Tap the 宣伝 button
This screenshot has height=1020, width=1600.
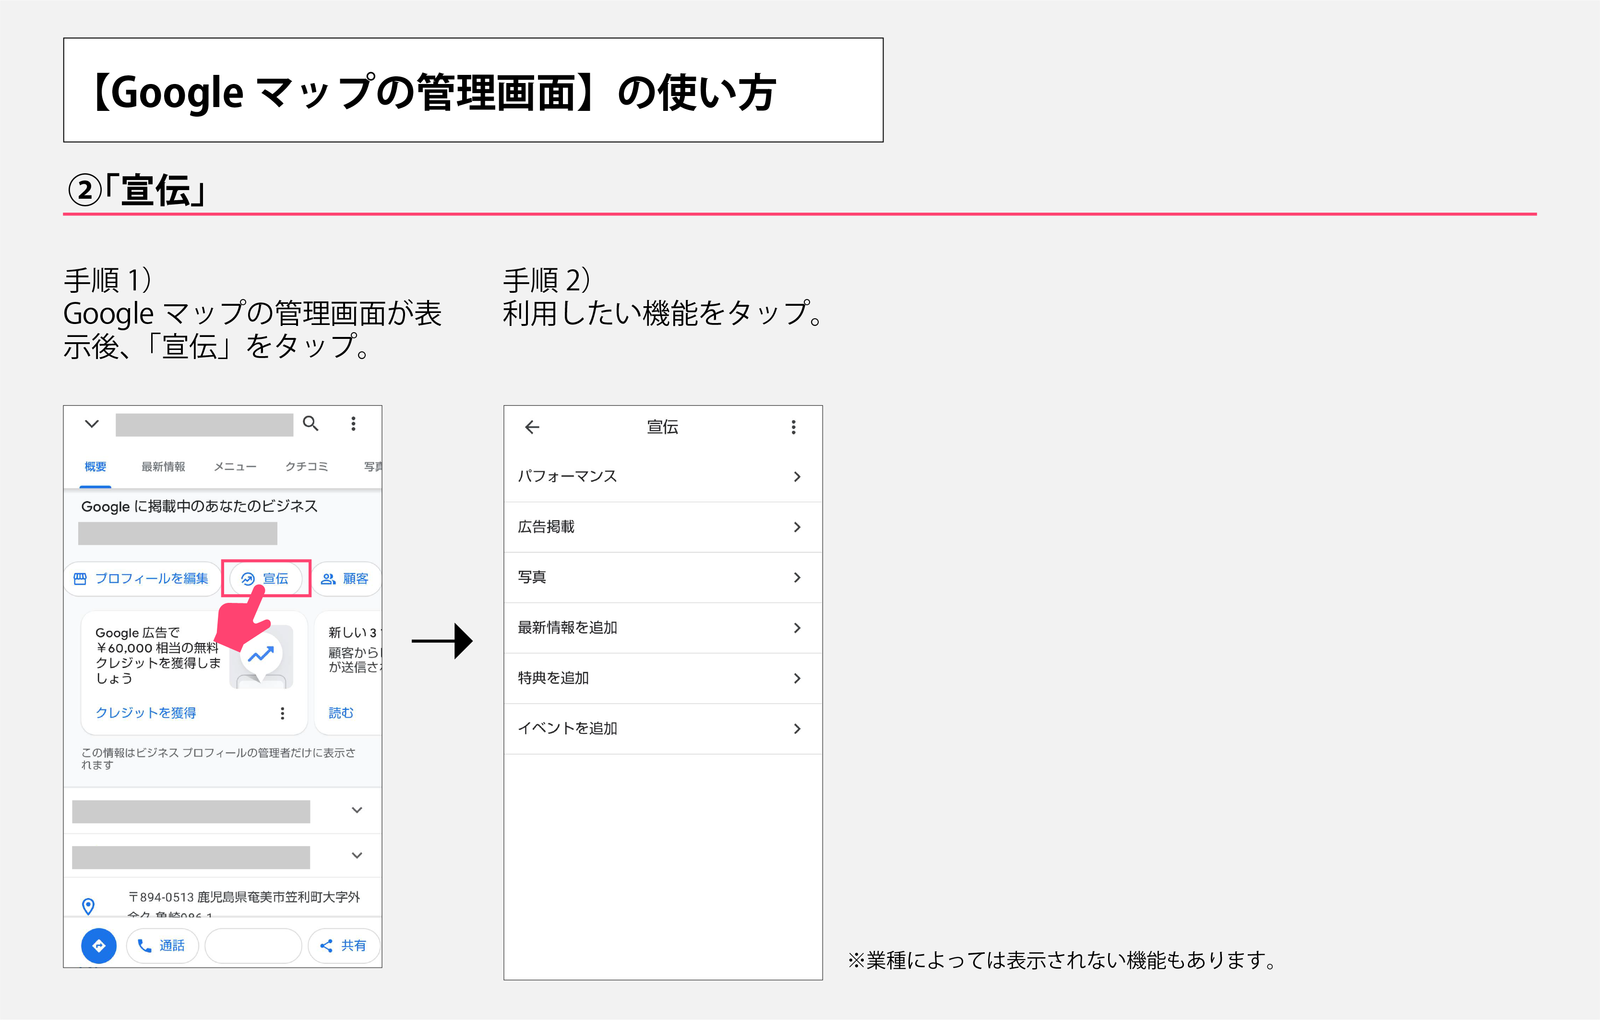(x=265, y=579)
